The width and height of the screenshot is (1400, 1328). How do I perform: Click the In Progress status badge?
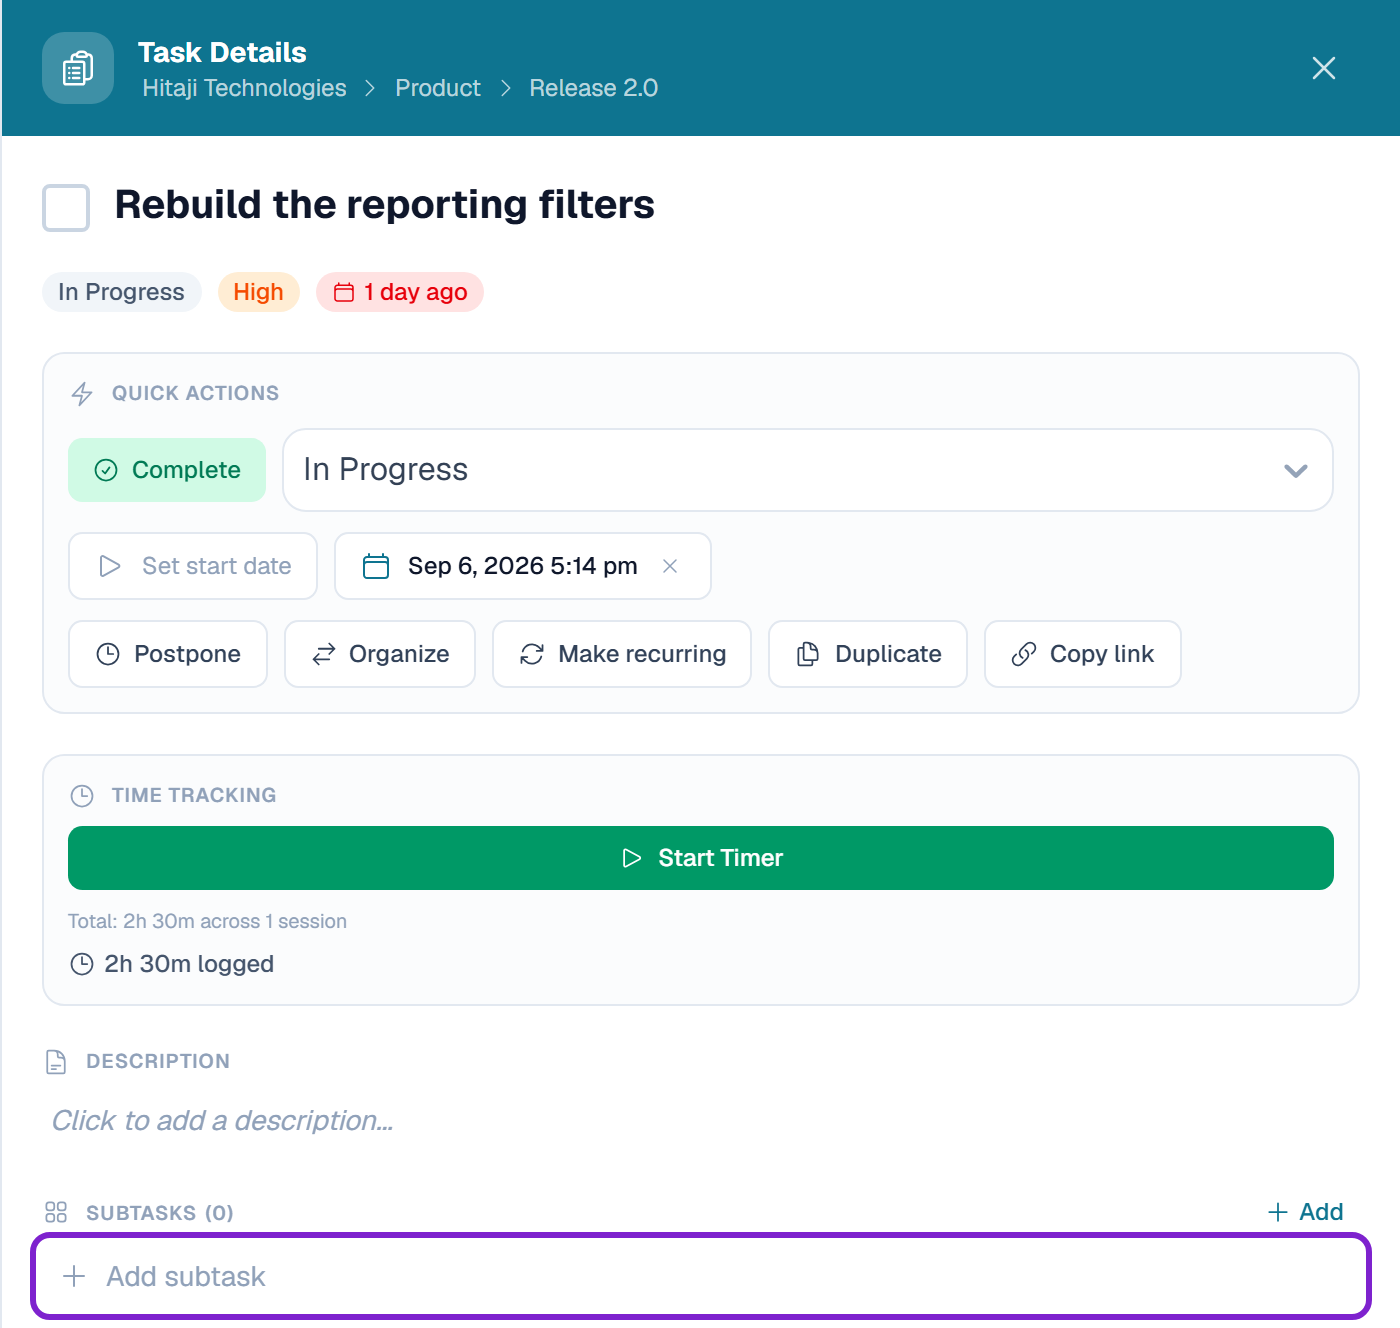(122, 292)
